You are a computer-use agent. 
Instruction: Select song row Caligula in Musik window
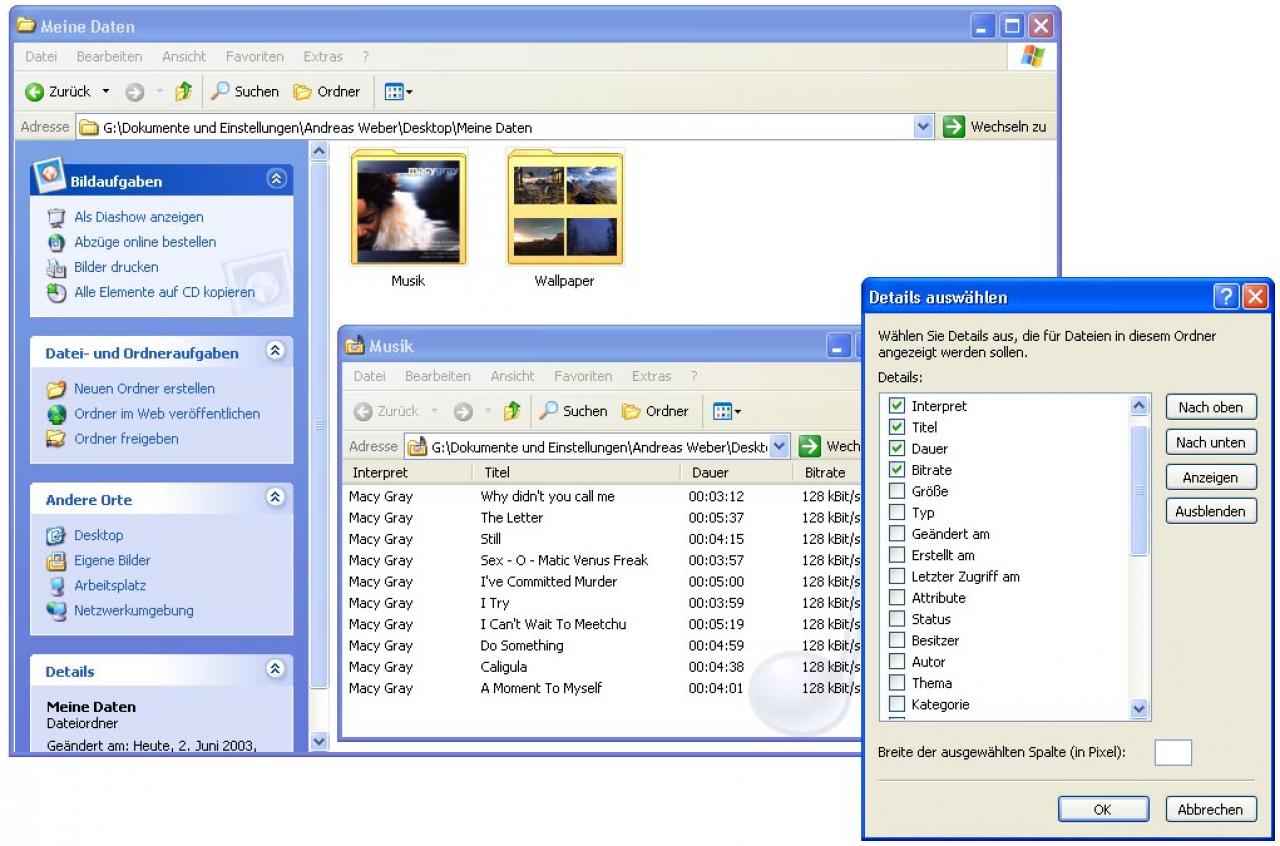point(600,667)
